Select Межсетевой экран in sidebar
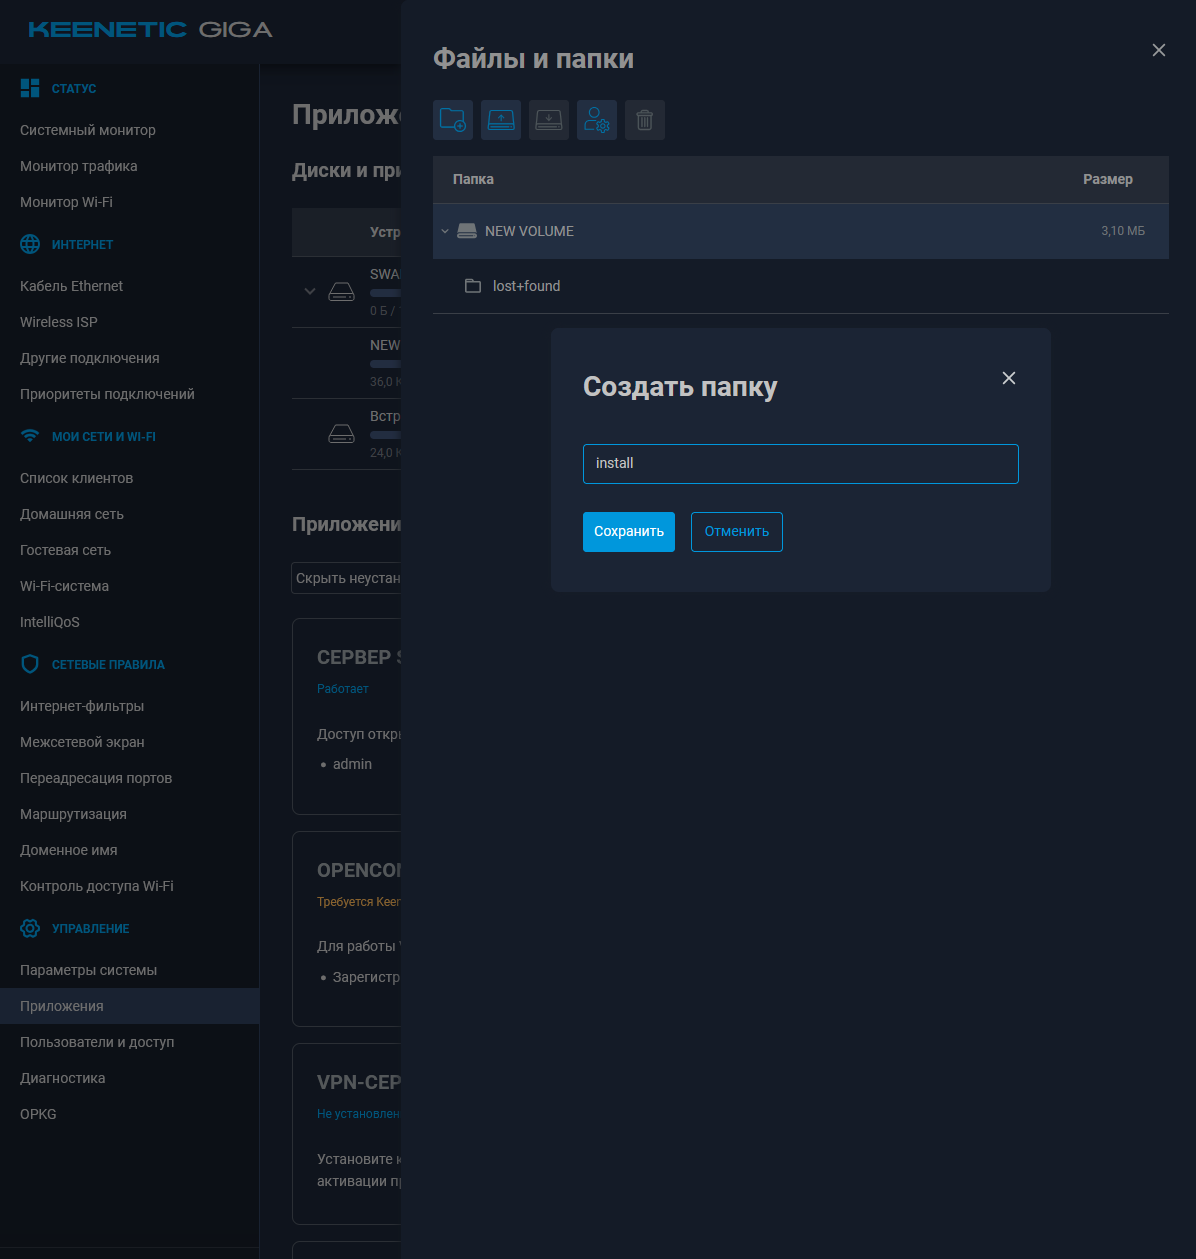The height and width of the screenshot is (1259, 1196). [x=82, y=742]
